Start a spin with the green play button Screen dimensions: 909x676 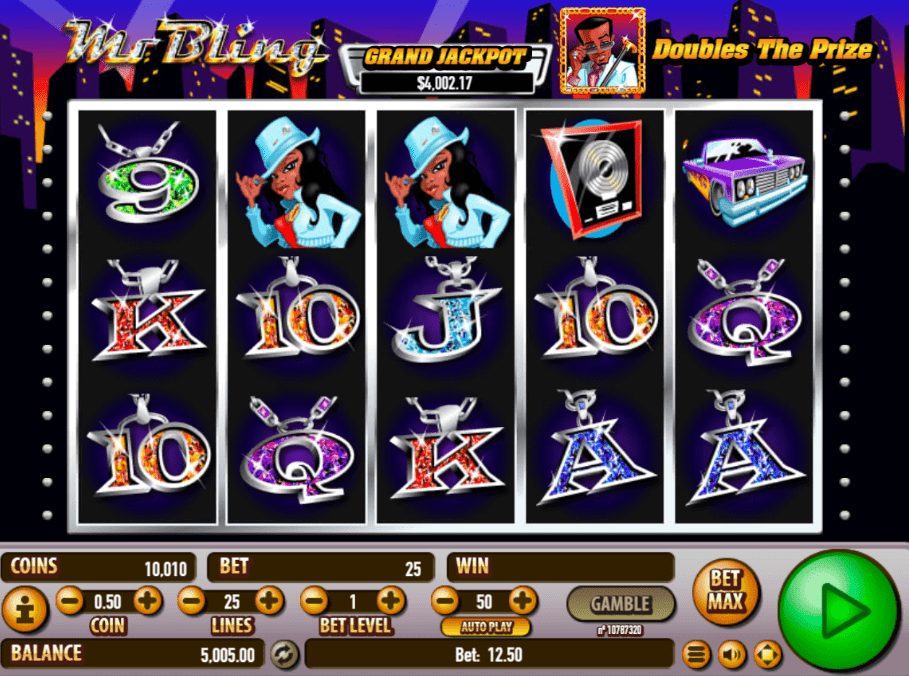tap(839, 610)
